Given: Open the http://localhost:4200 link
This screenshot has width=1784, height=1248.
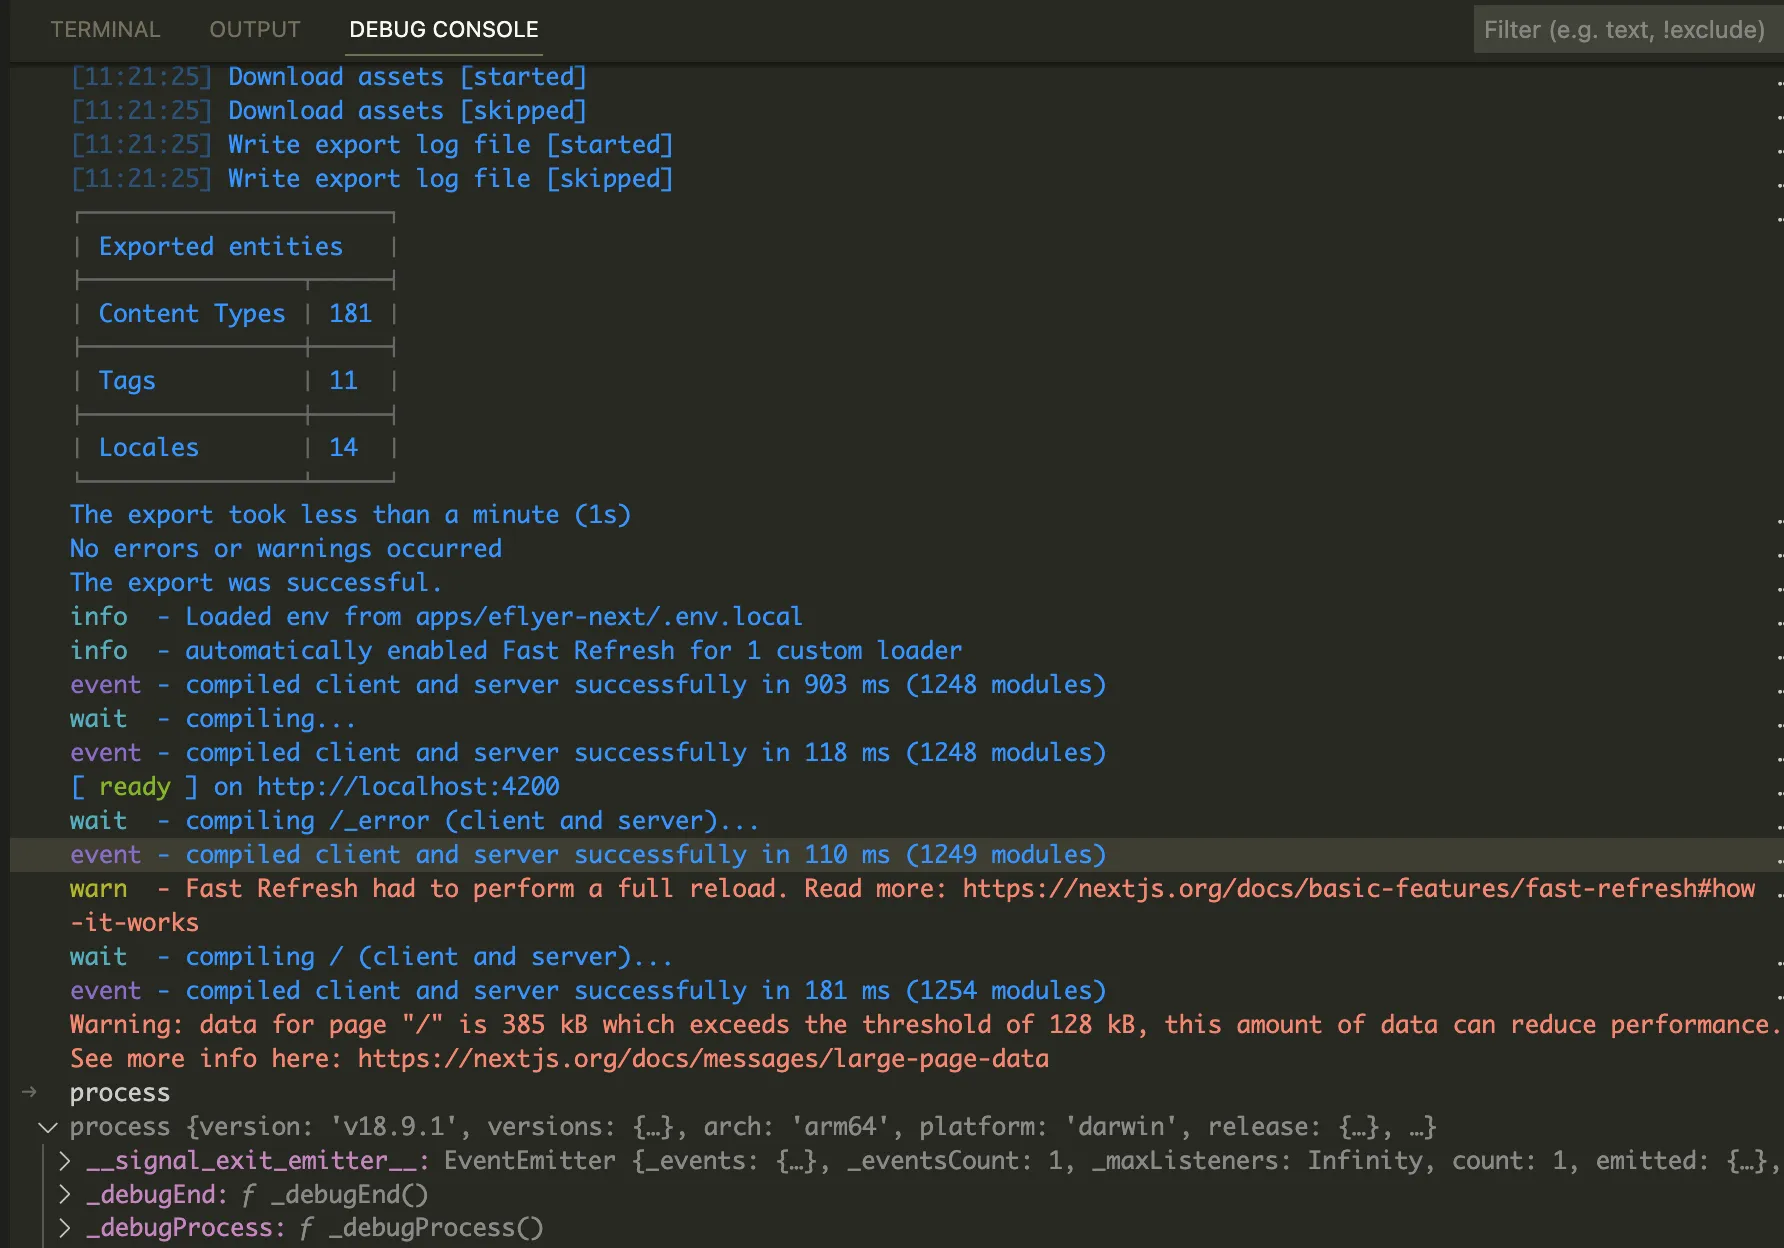Looking at the screenshot, I should [408, 787].
